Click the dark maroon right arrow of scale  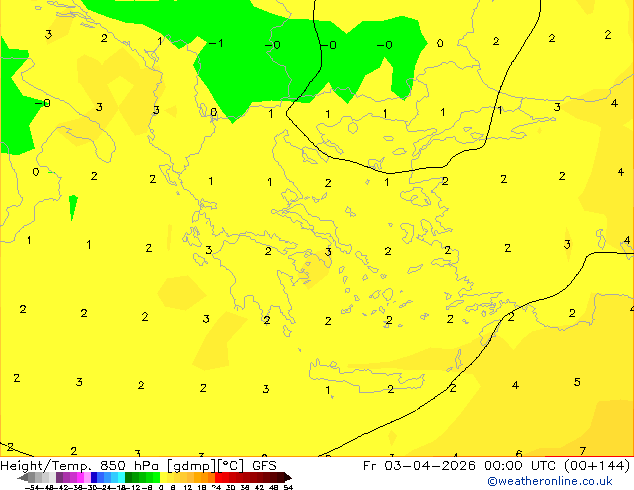[288, 477]
